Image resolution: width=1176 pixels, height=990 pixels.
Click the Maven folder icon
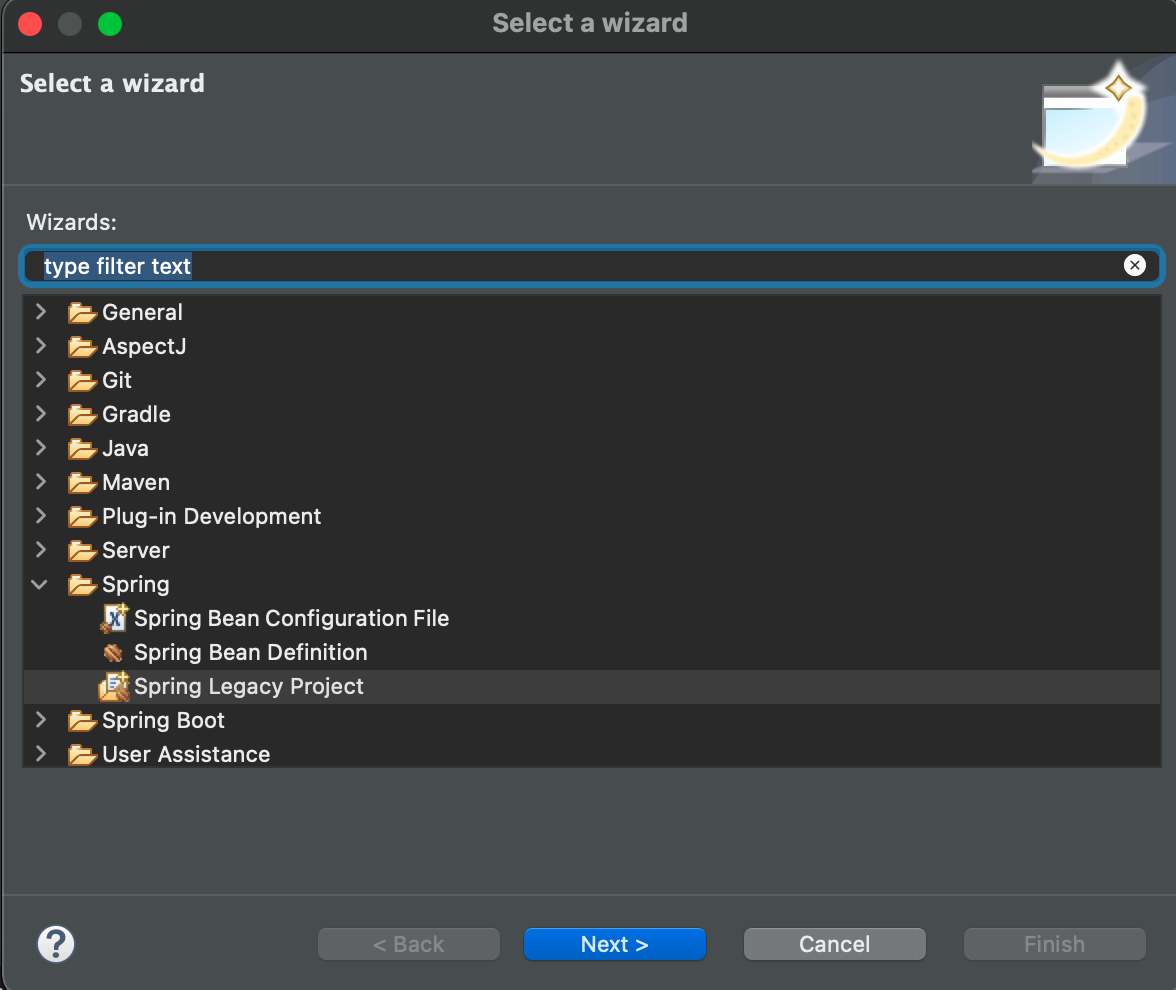click(82, 482)
